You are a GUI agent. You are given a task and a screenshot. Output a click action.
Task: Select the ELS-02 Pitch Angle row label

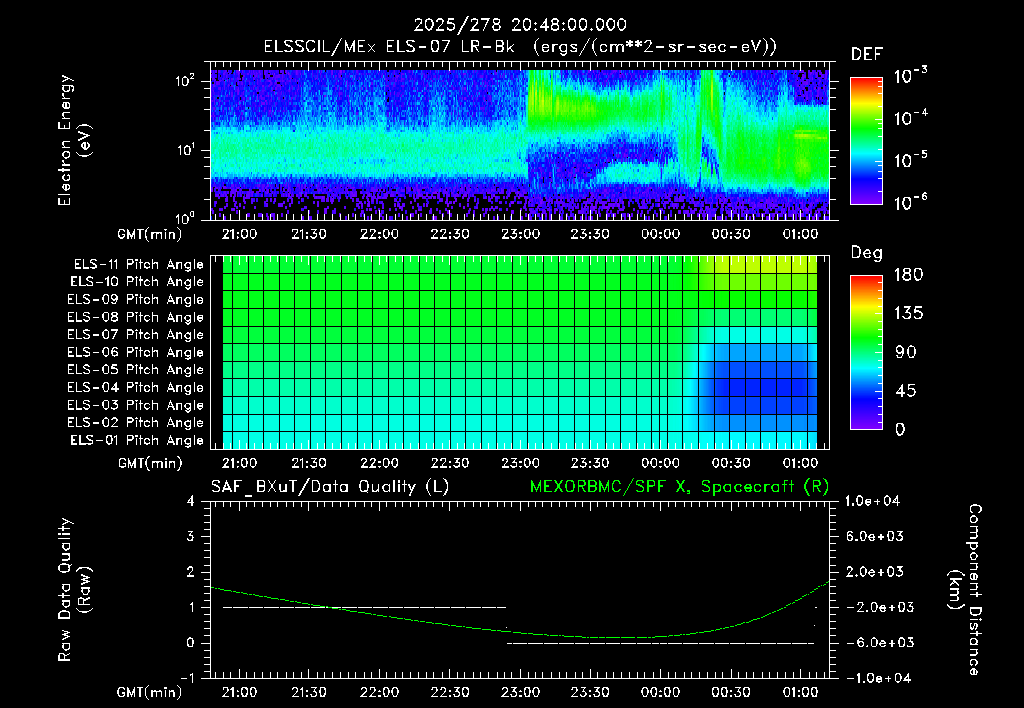(x=136, y=423)
